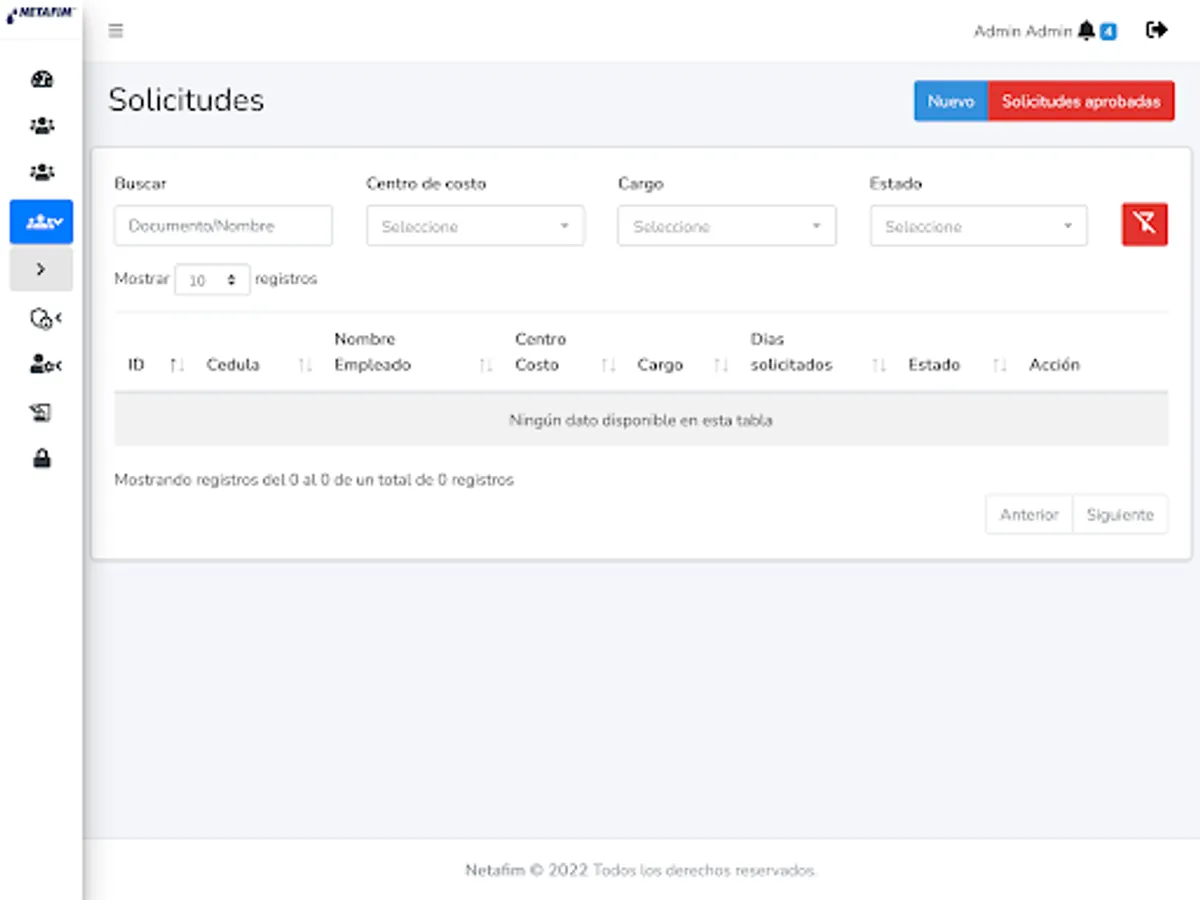Open the dashboard gauge icon in sidebar
The height and width of the screenshot is (900, 1200).
42,80
